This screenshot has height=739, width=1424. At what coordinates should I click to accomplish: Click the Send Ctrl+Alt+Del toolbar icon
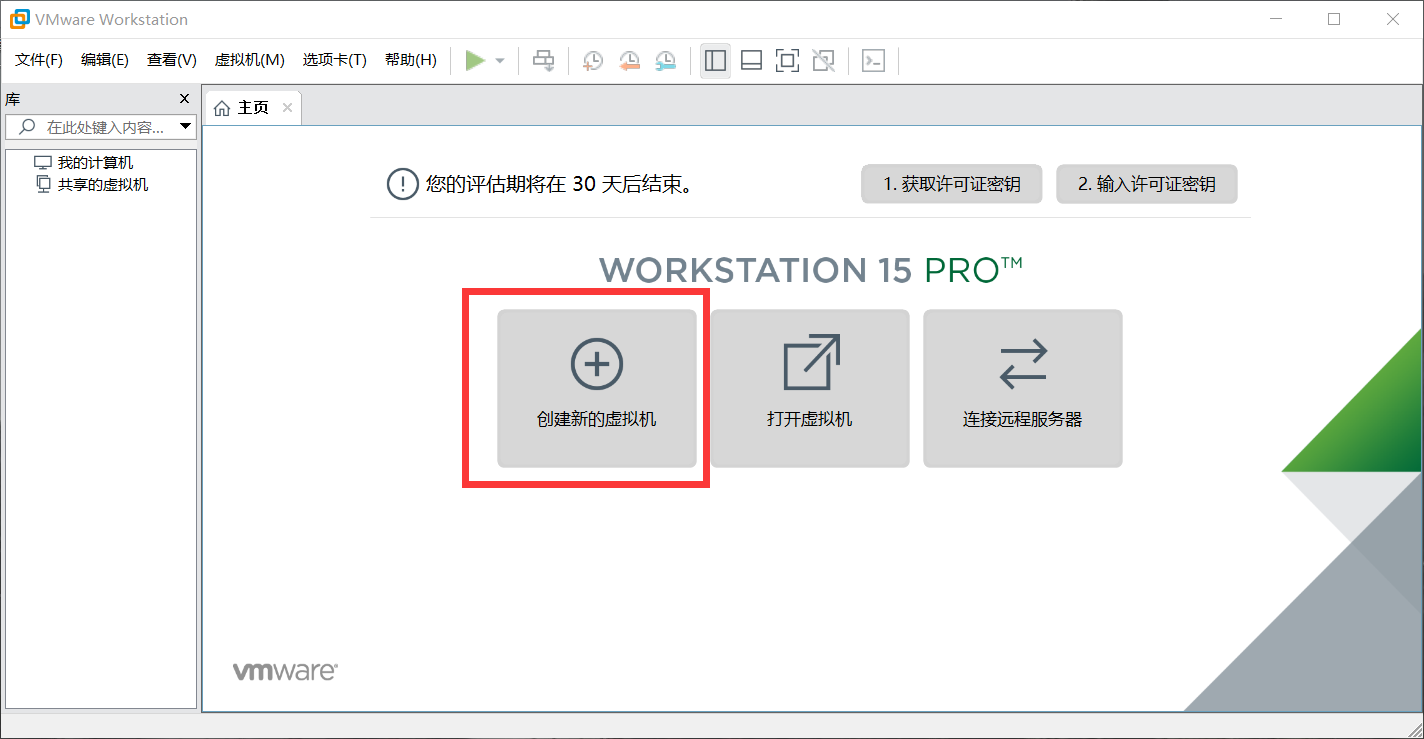pyautogui.click(x=543, y=61)
